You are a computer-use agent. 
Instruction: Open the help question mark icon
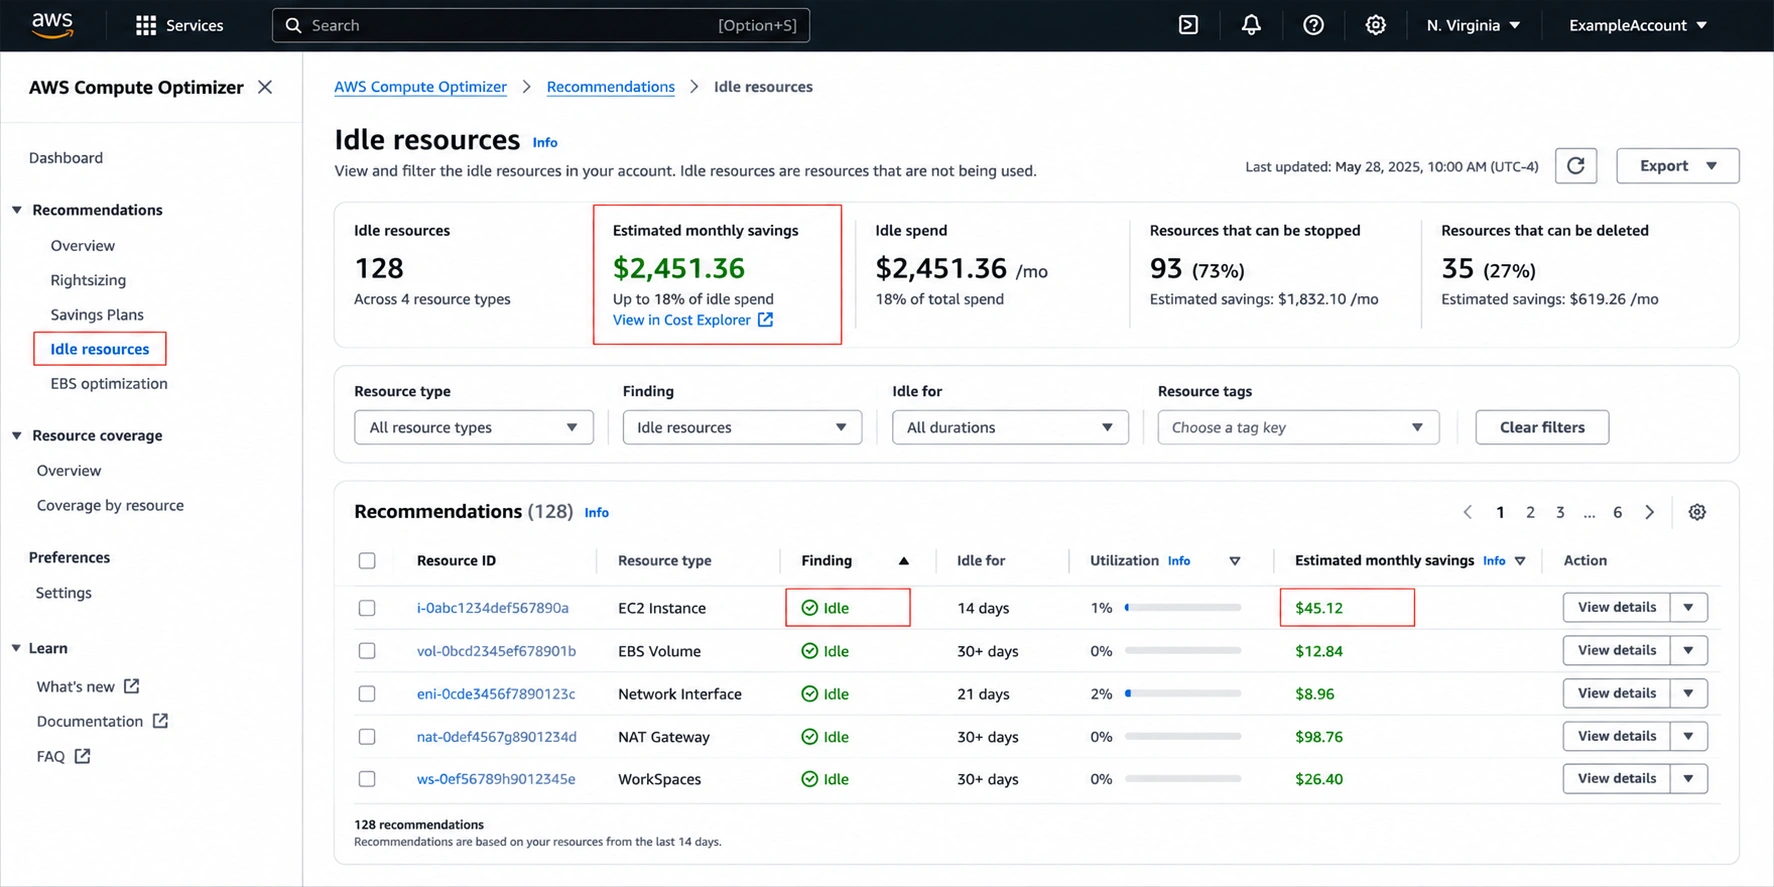tap(1314, 25)
